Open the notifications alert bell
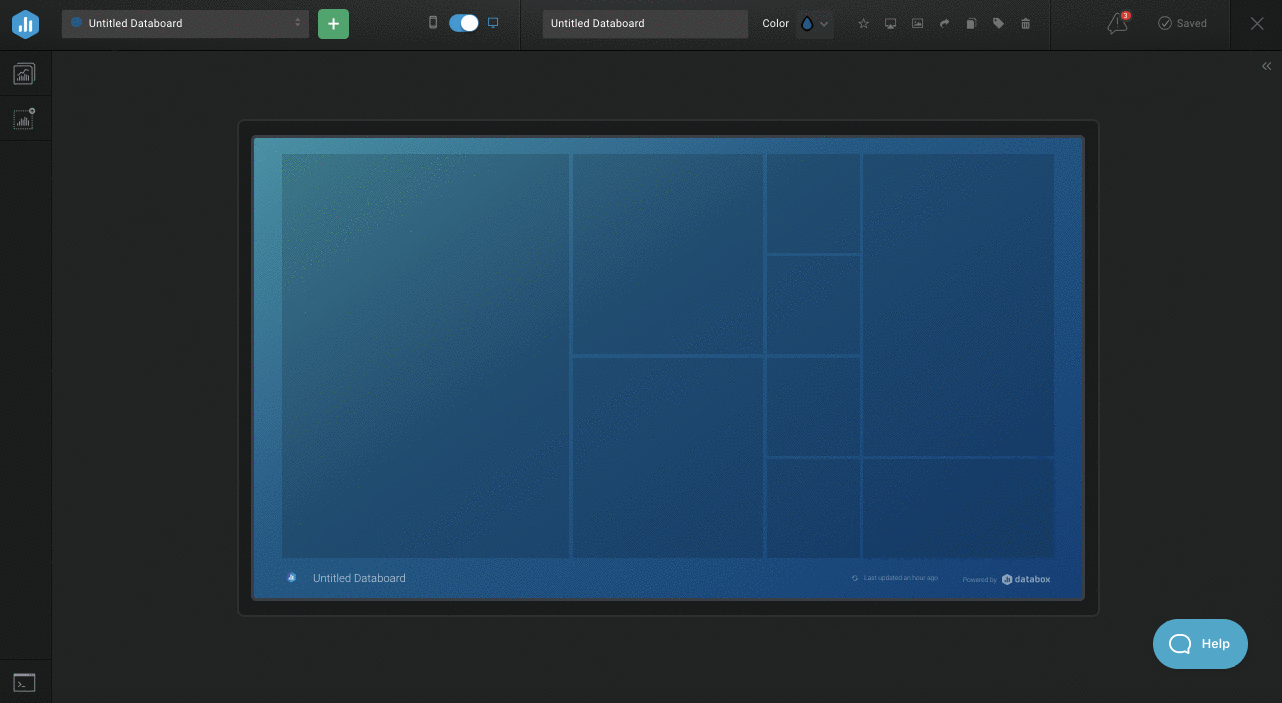 click(x=1117, y=24)
